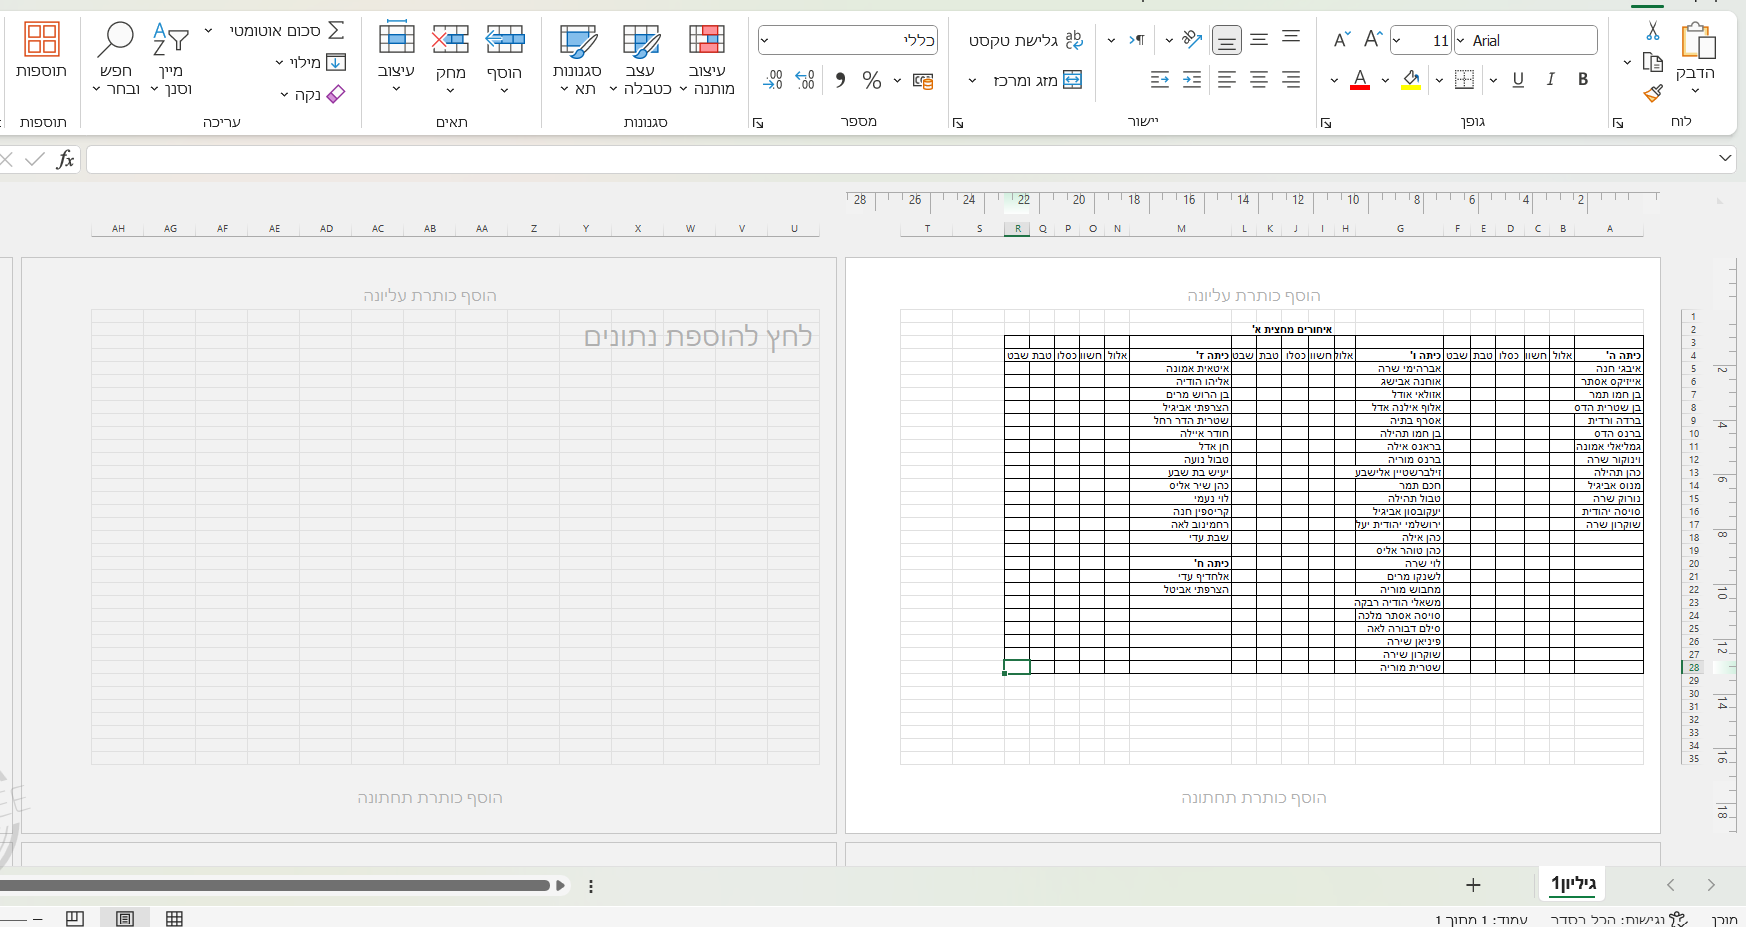Open the number format (כללי) dropdown
This screenshot has height=927, width=1746.
tap(765, 40)
